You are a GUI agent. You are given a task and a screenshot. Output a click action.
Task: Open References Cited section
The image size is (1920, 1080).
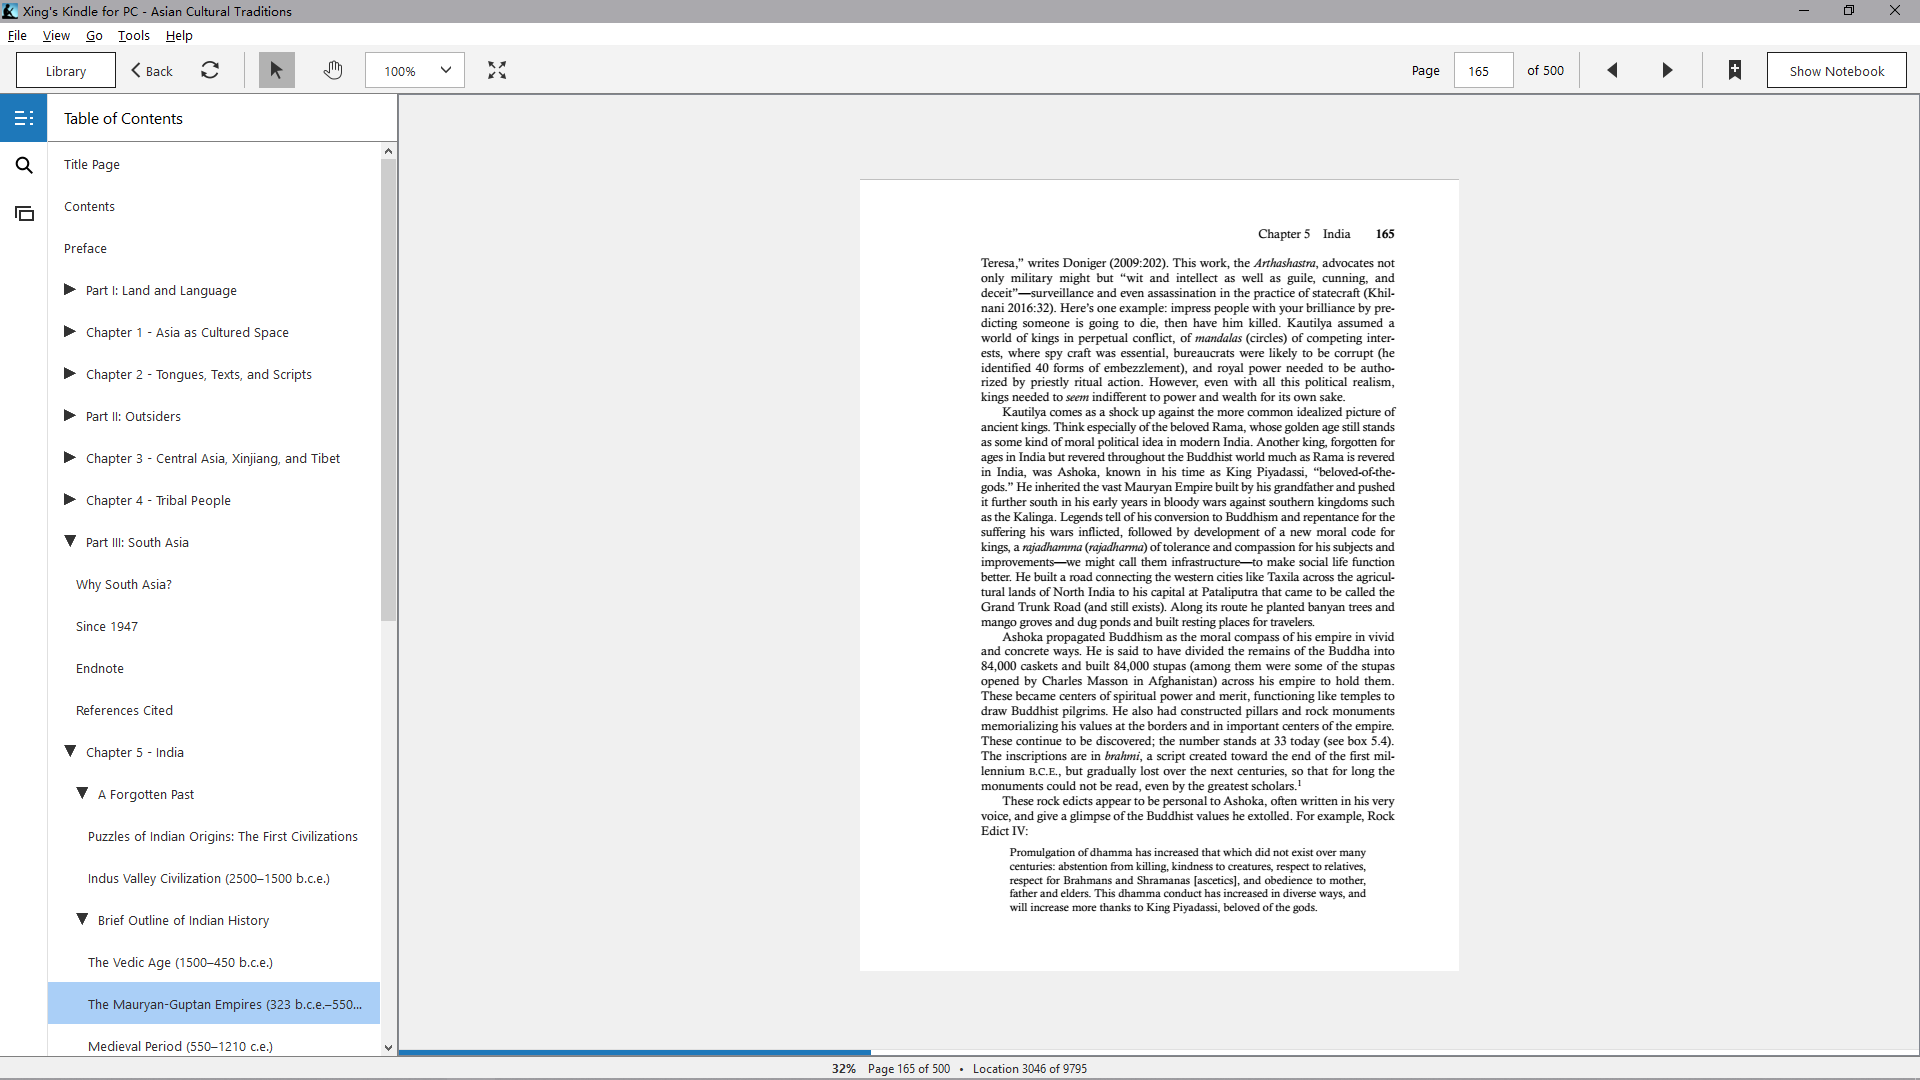click(124, 710)
